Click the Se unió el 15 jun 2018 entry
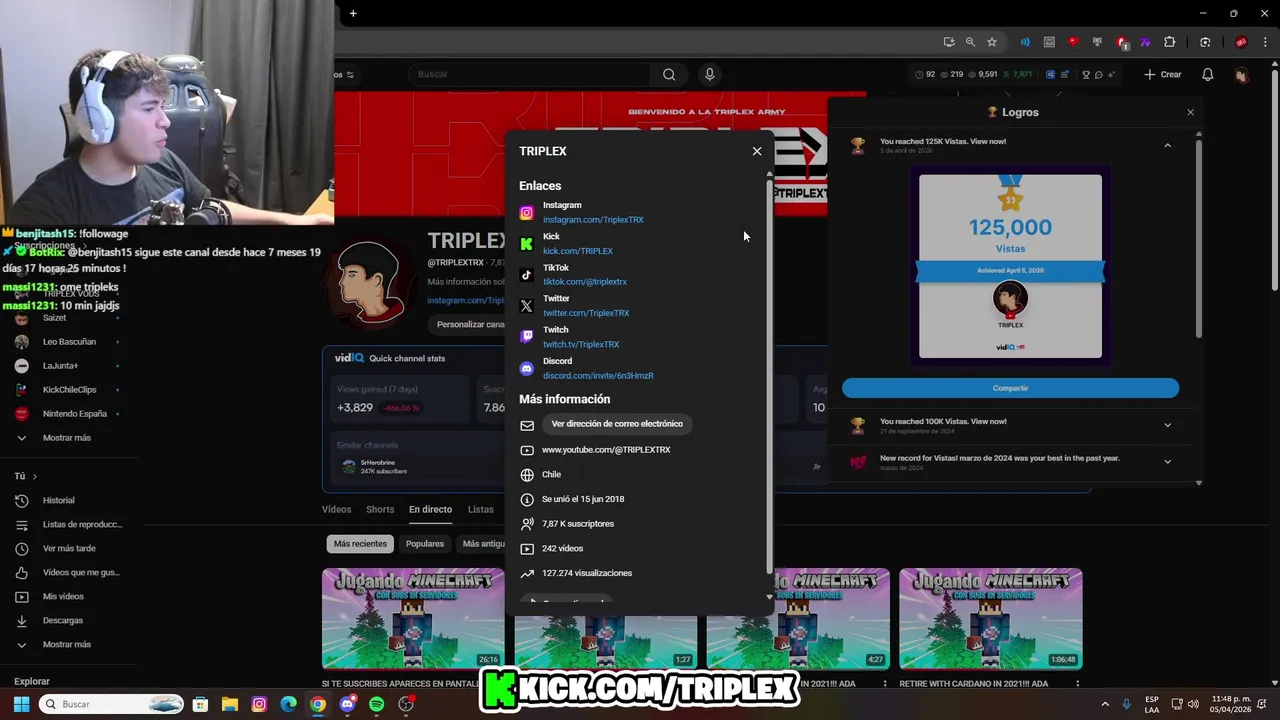 (x=583, y=499)
